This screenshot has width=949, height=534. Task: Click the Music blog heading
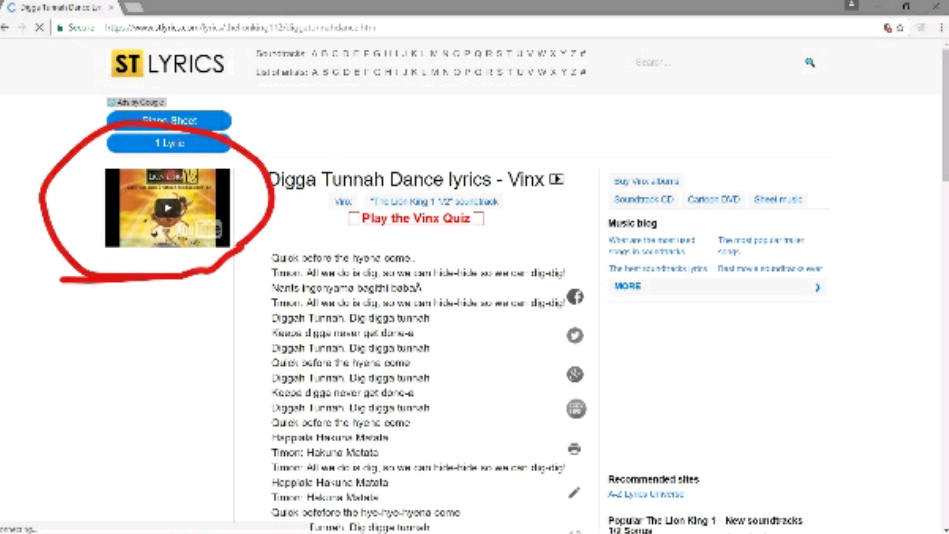point(632,223)
